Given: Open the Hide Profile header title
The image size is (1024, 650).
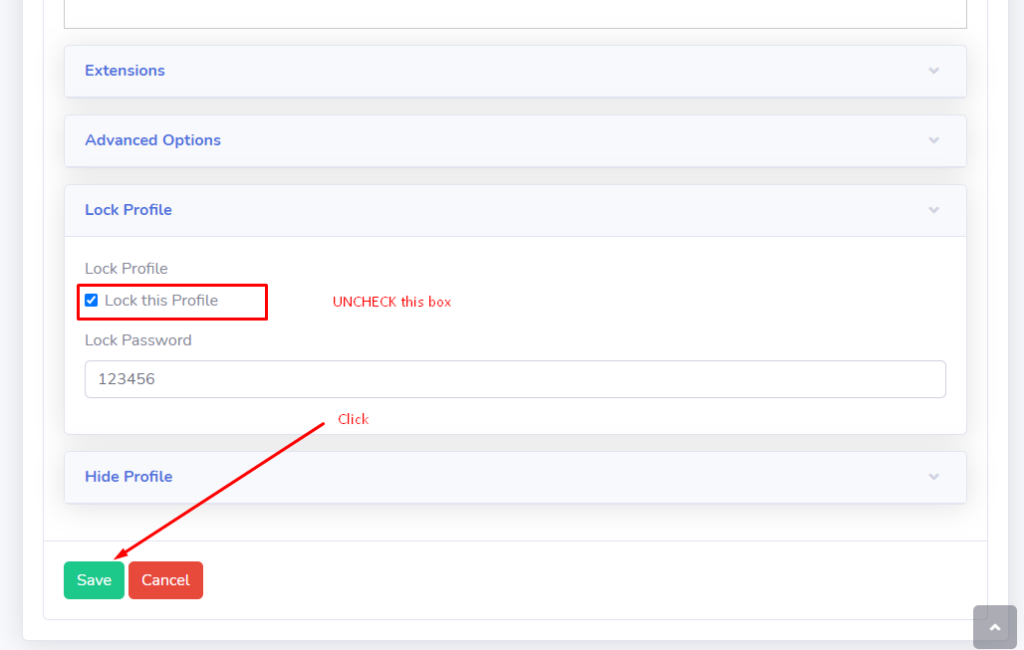Looking at the screenshot, I should (x=129, y=476).
